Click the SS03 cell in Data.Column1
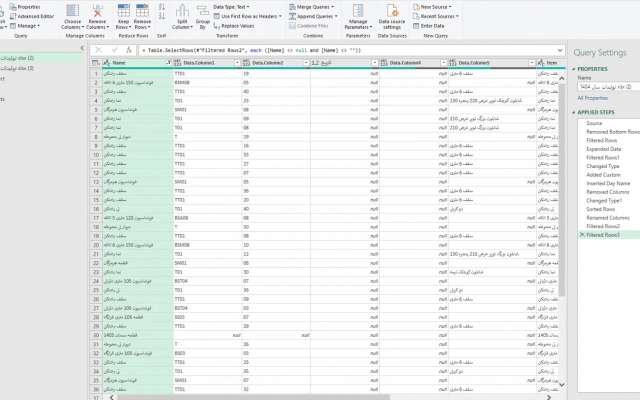The width and height of the screenshot is (640, 400). point(208,317)
